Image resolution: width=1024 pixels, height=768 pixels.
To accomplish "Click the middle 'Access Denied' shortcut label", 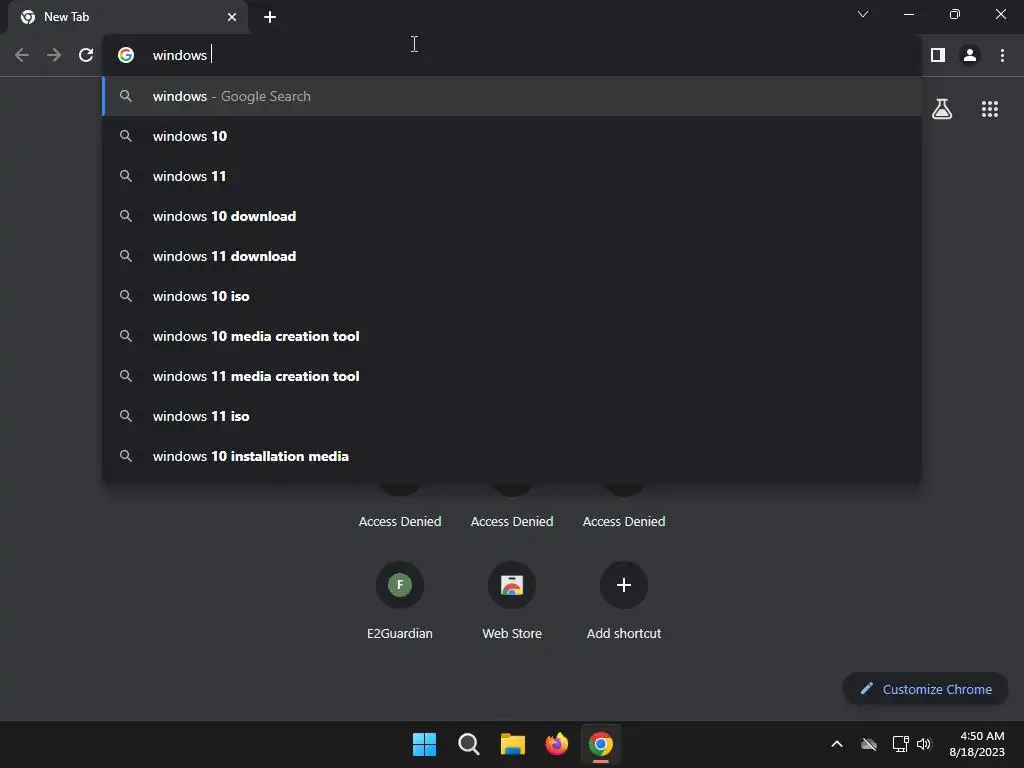I will (x=512, y=521).
